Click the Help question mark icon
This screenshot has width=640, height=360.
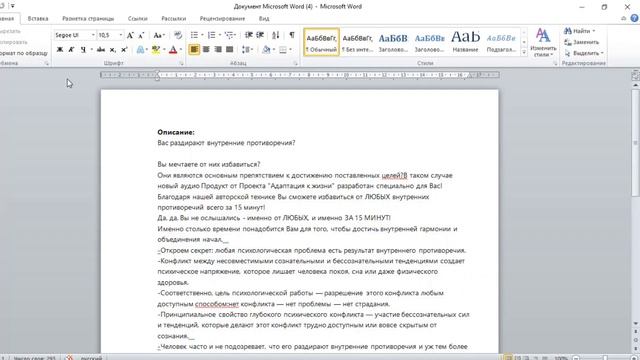tap(634, 18)
